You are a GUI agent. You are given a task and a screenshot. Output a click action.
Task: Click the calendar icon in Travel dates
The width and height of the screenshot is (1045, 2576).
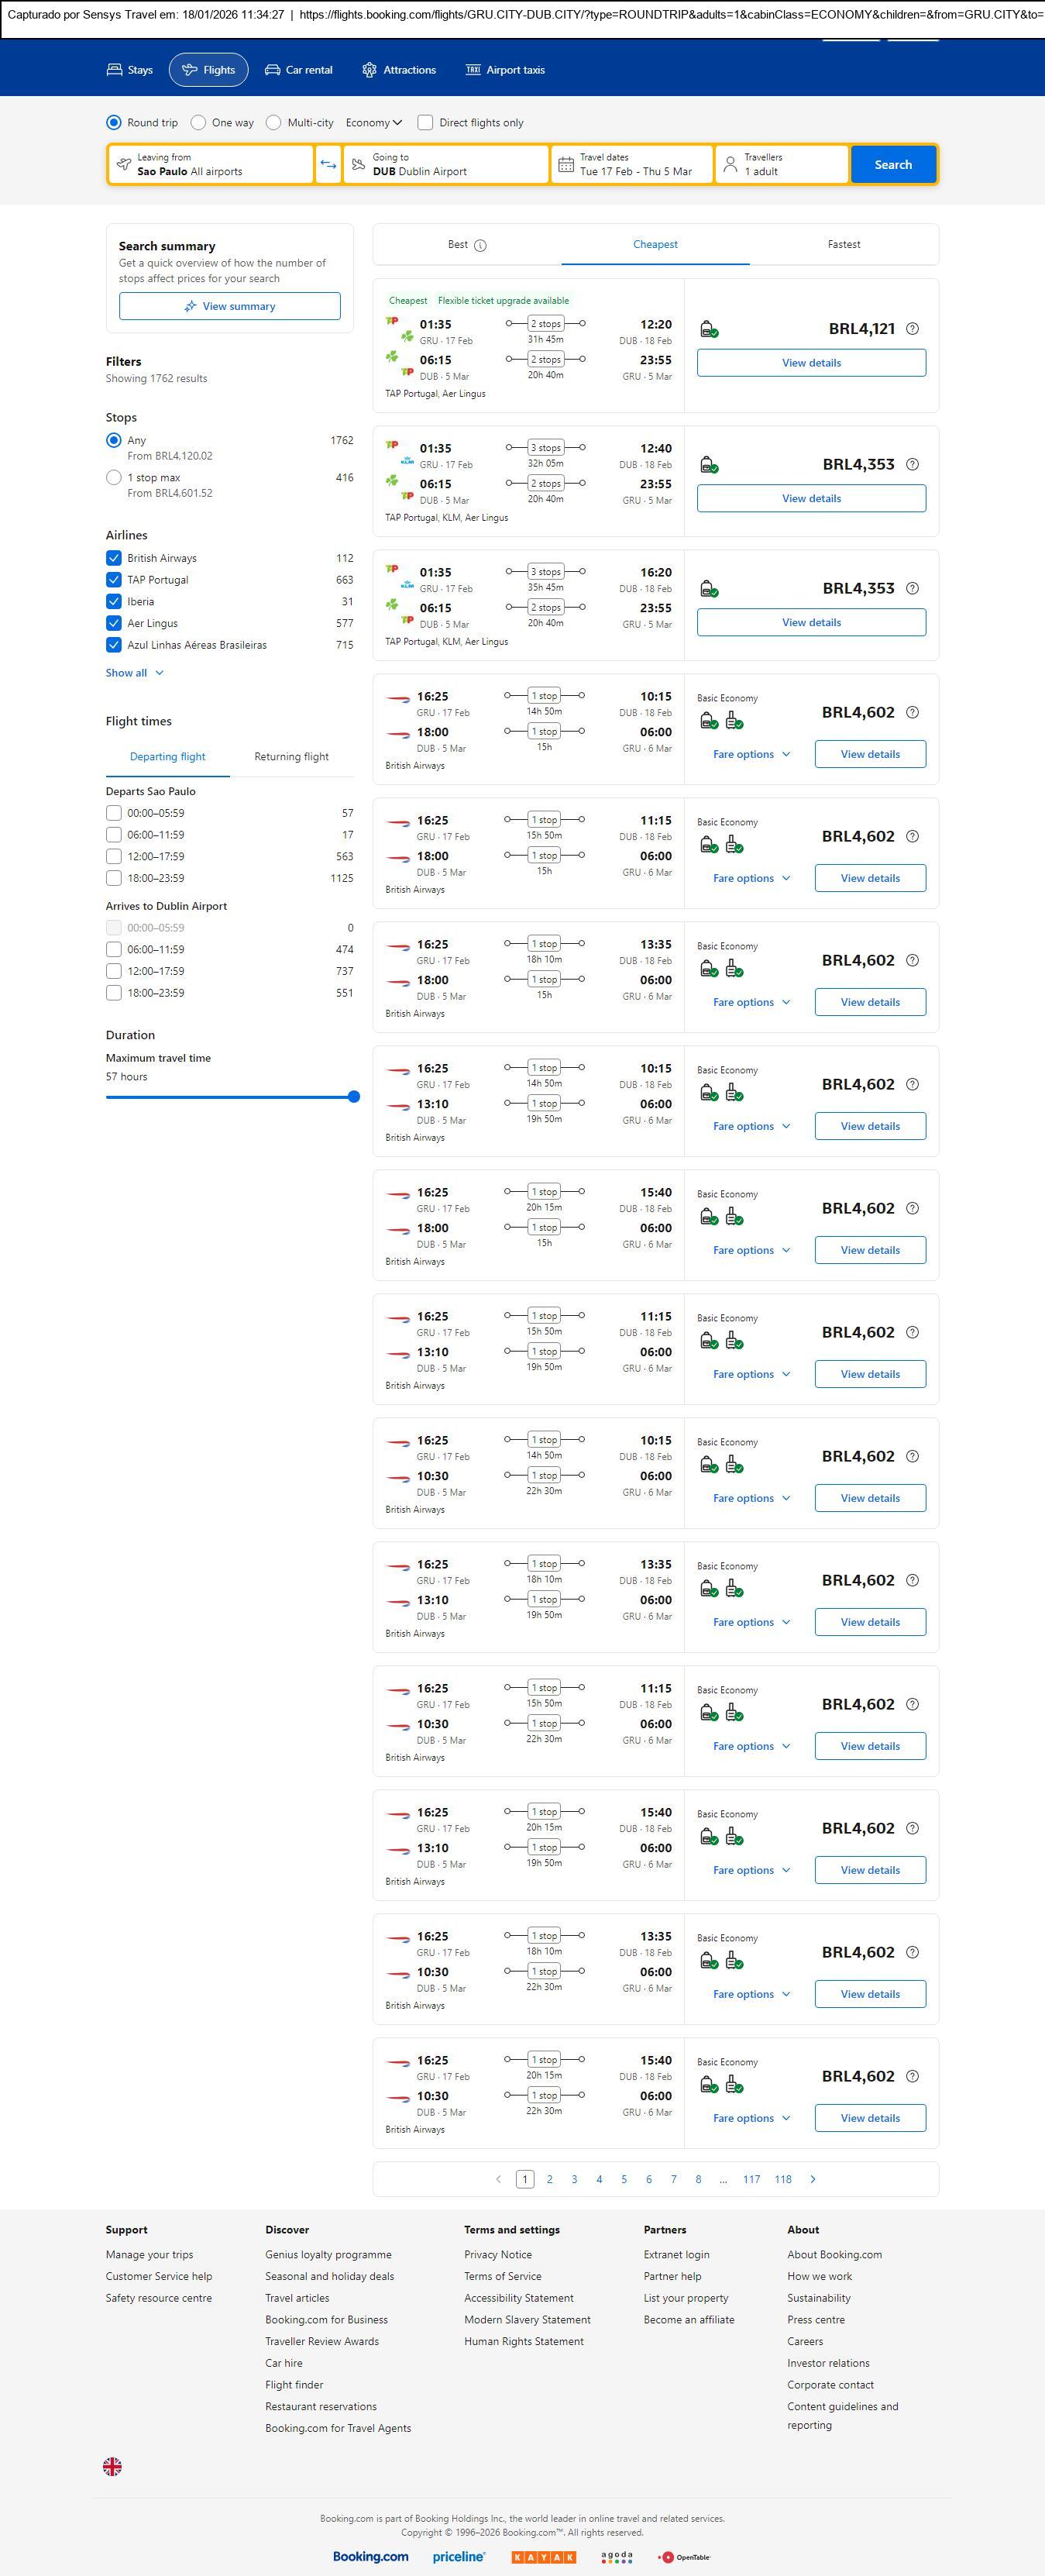click(565, 165)
